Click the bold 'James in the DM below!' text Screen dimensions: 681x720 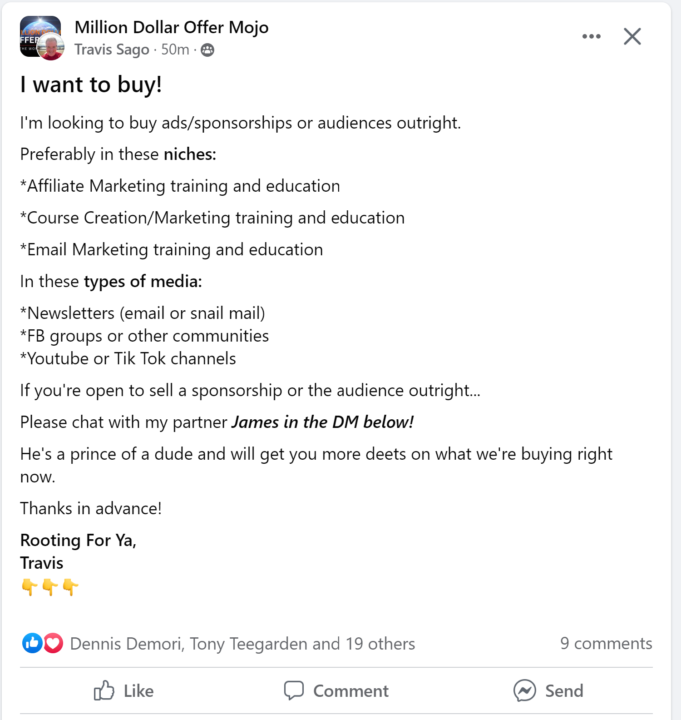click(322, 422)
